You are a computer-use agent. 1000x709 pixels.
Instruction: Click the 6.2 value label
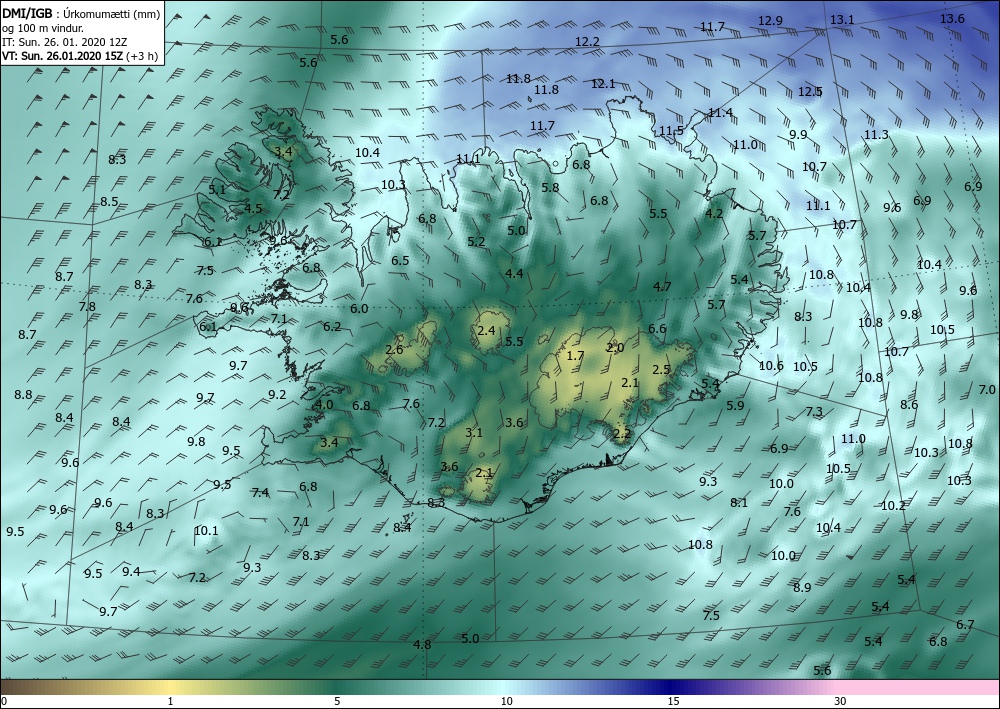click(332, 327)
